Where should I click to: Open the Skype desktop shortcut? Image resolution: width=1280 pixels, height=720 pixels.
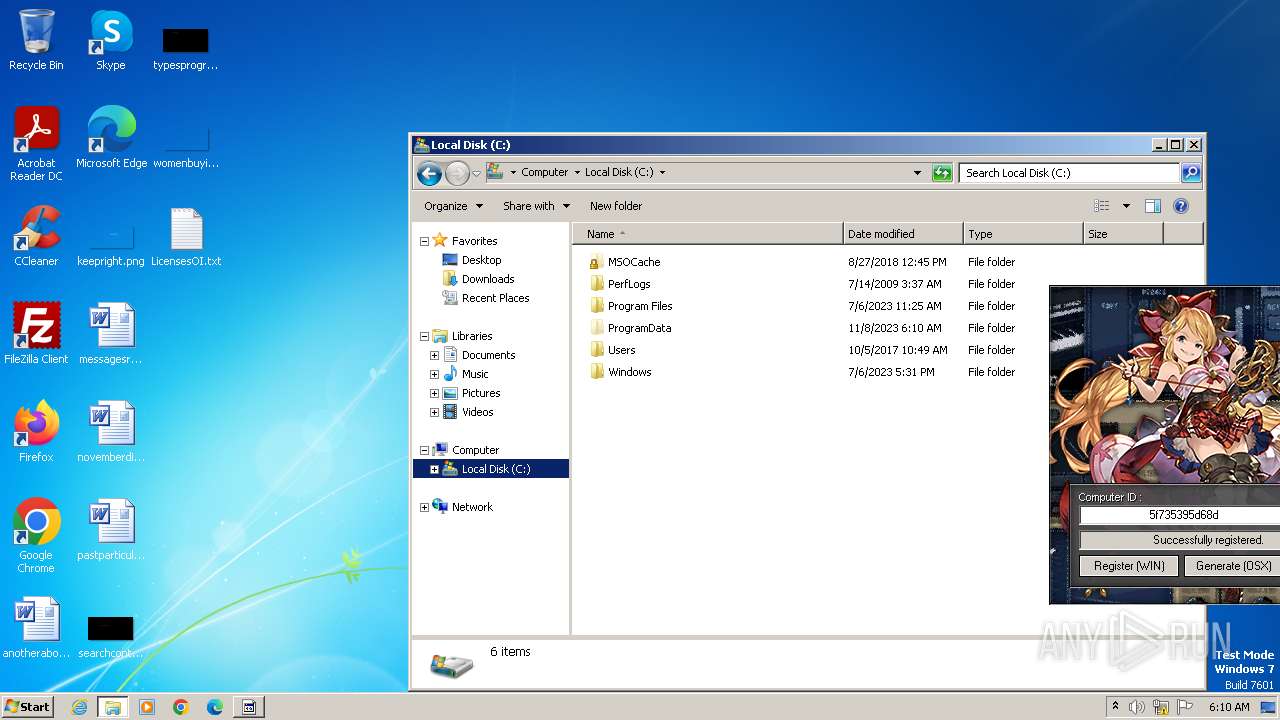pos(111,40)
